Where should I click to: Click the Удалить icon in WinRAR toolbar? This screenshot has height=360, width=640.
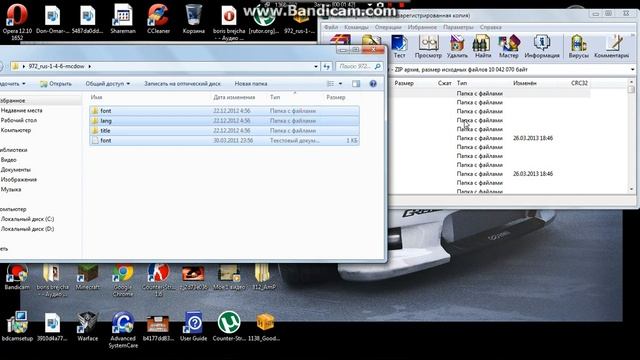pos(457,47)
